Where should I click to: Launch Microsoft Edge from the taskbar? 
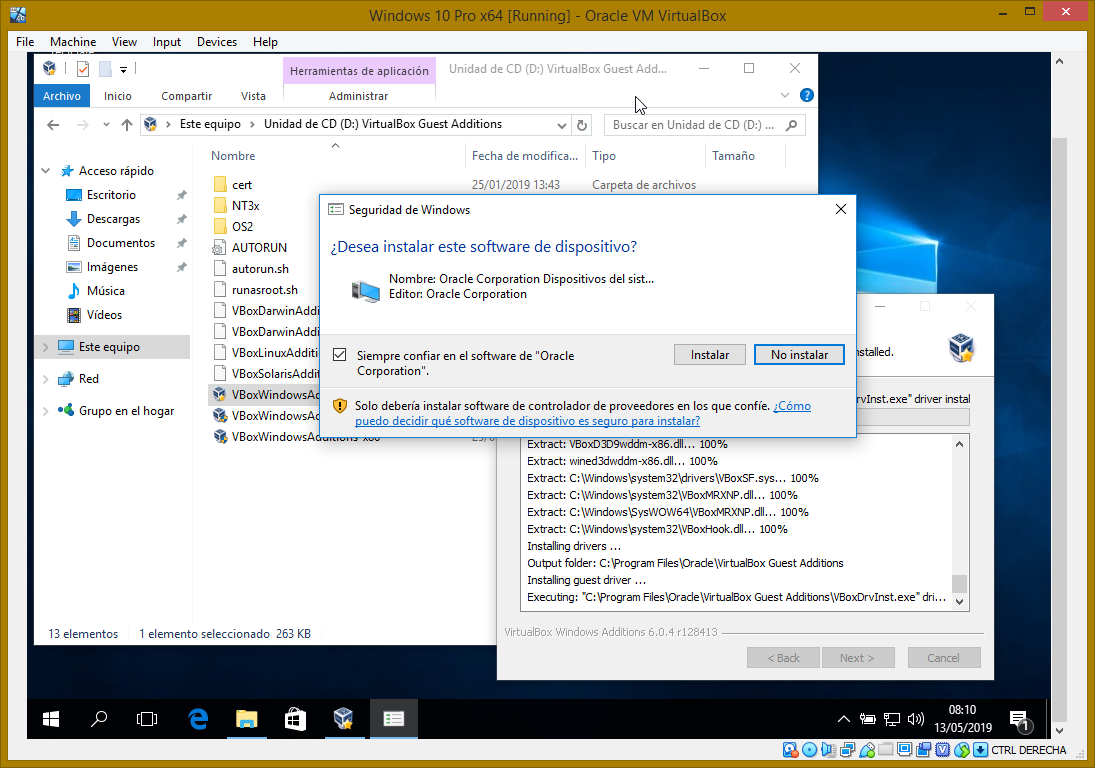(x=198, y=718)
